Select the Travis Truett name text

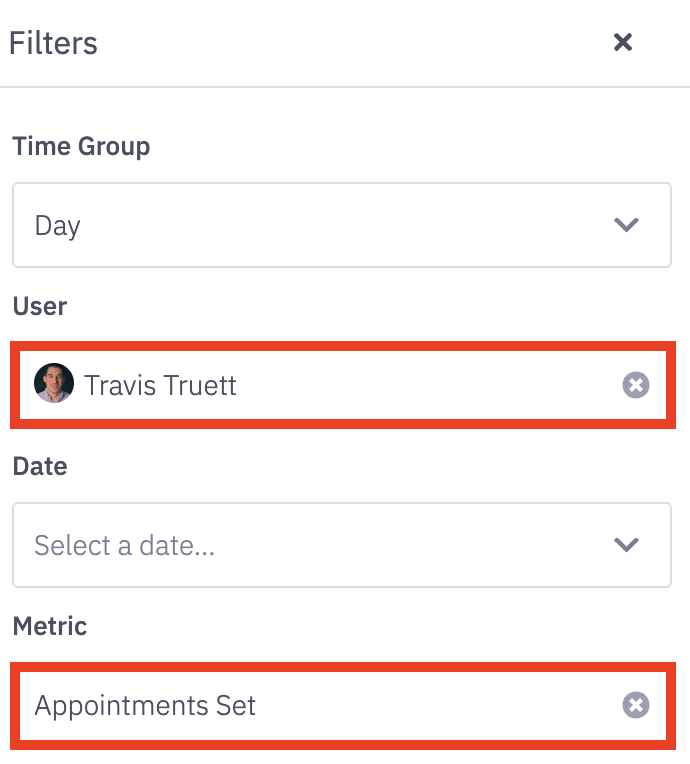(x=160, y=386)
